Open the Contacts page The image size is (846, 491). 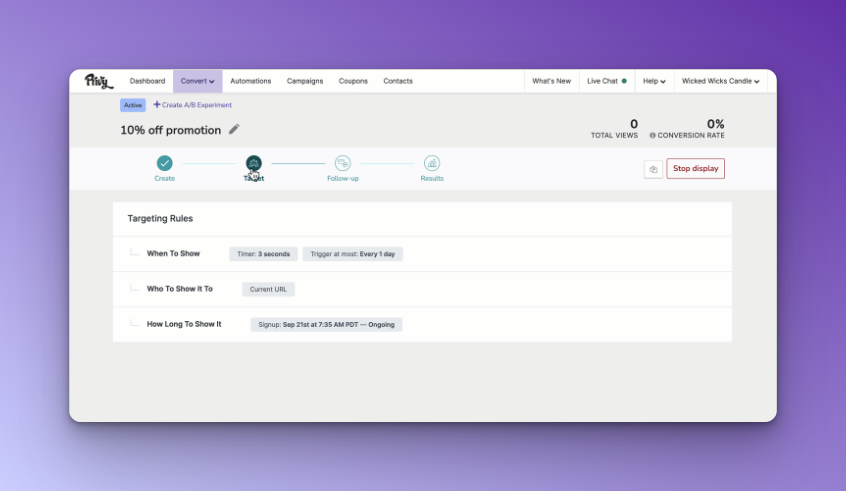tap(398, 81)
